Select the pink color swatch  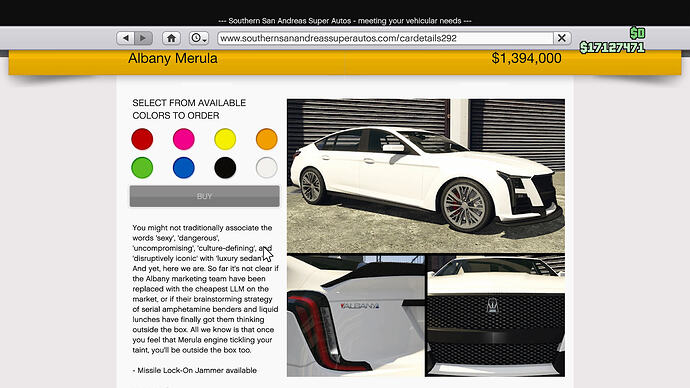184,139
